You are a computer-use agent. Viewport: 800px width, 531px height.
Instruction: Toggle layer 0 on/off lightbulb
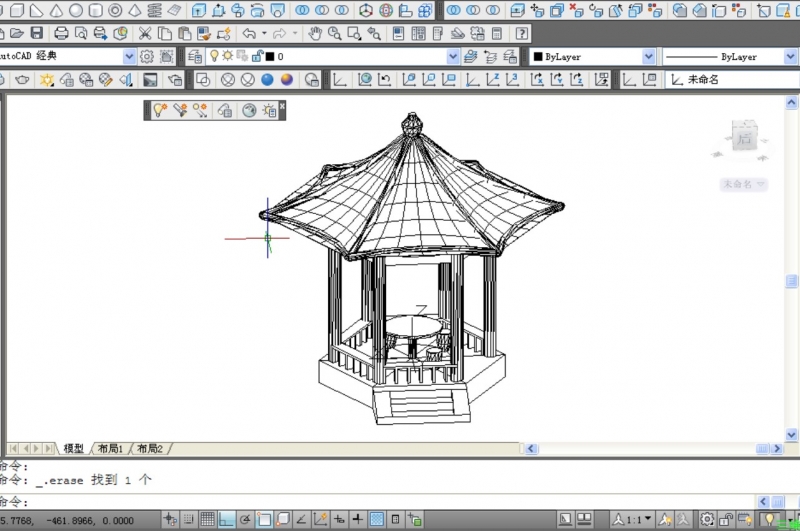[214, 56]
